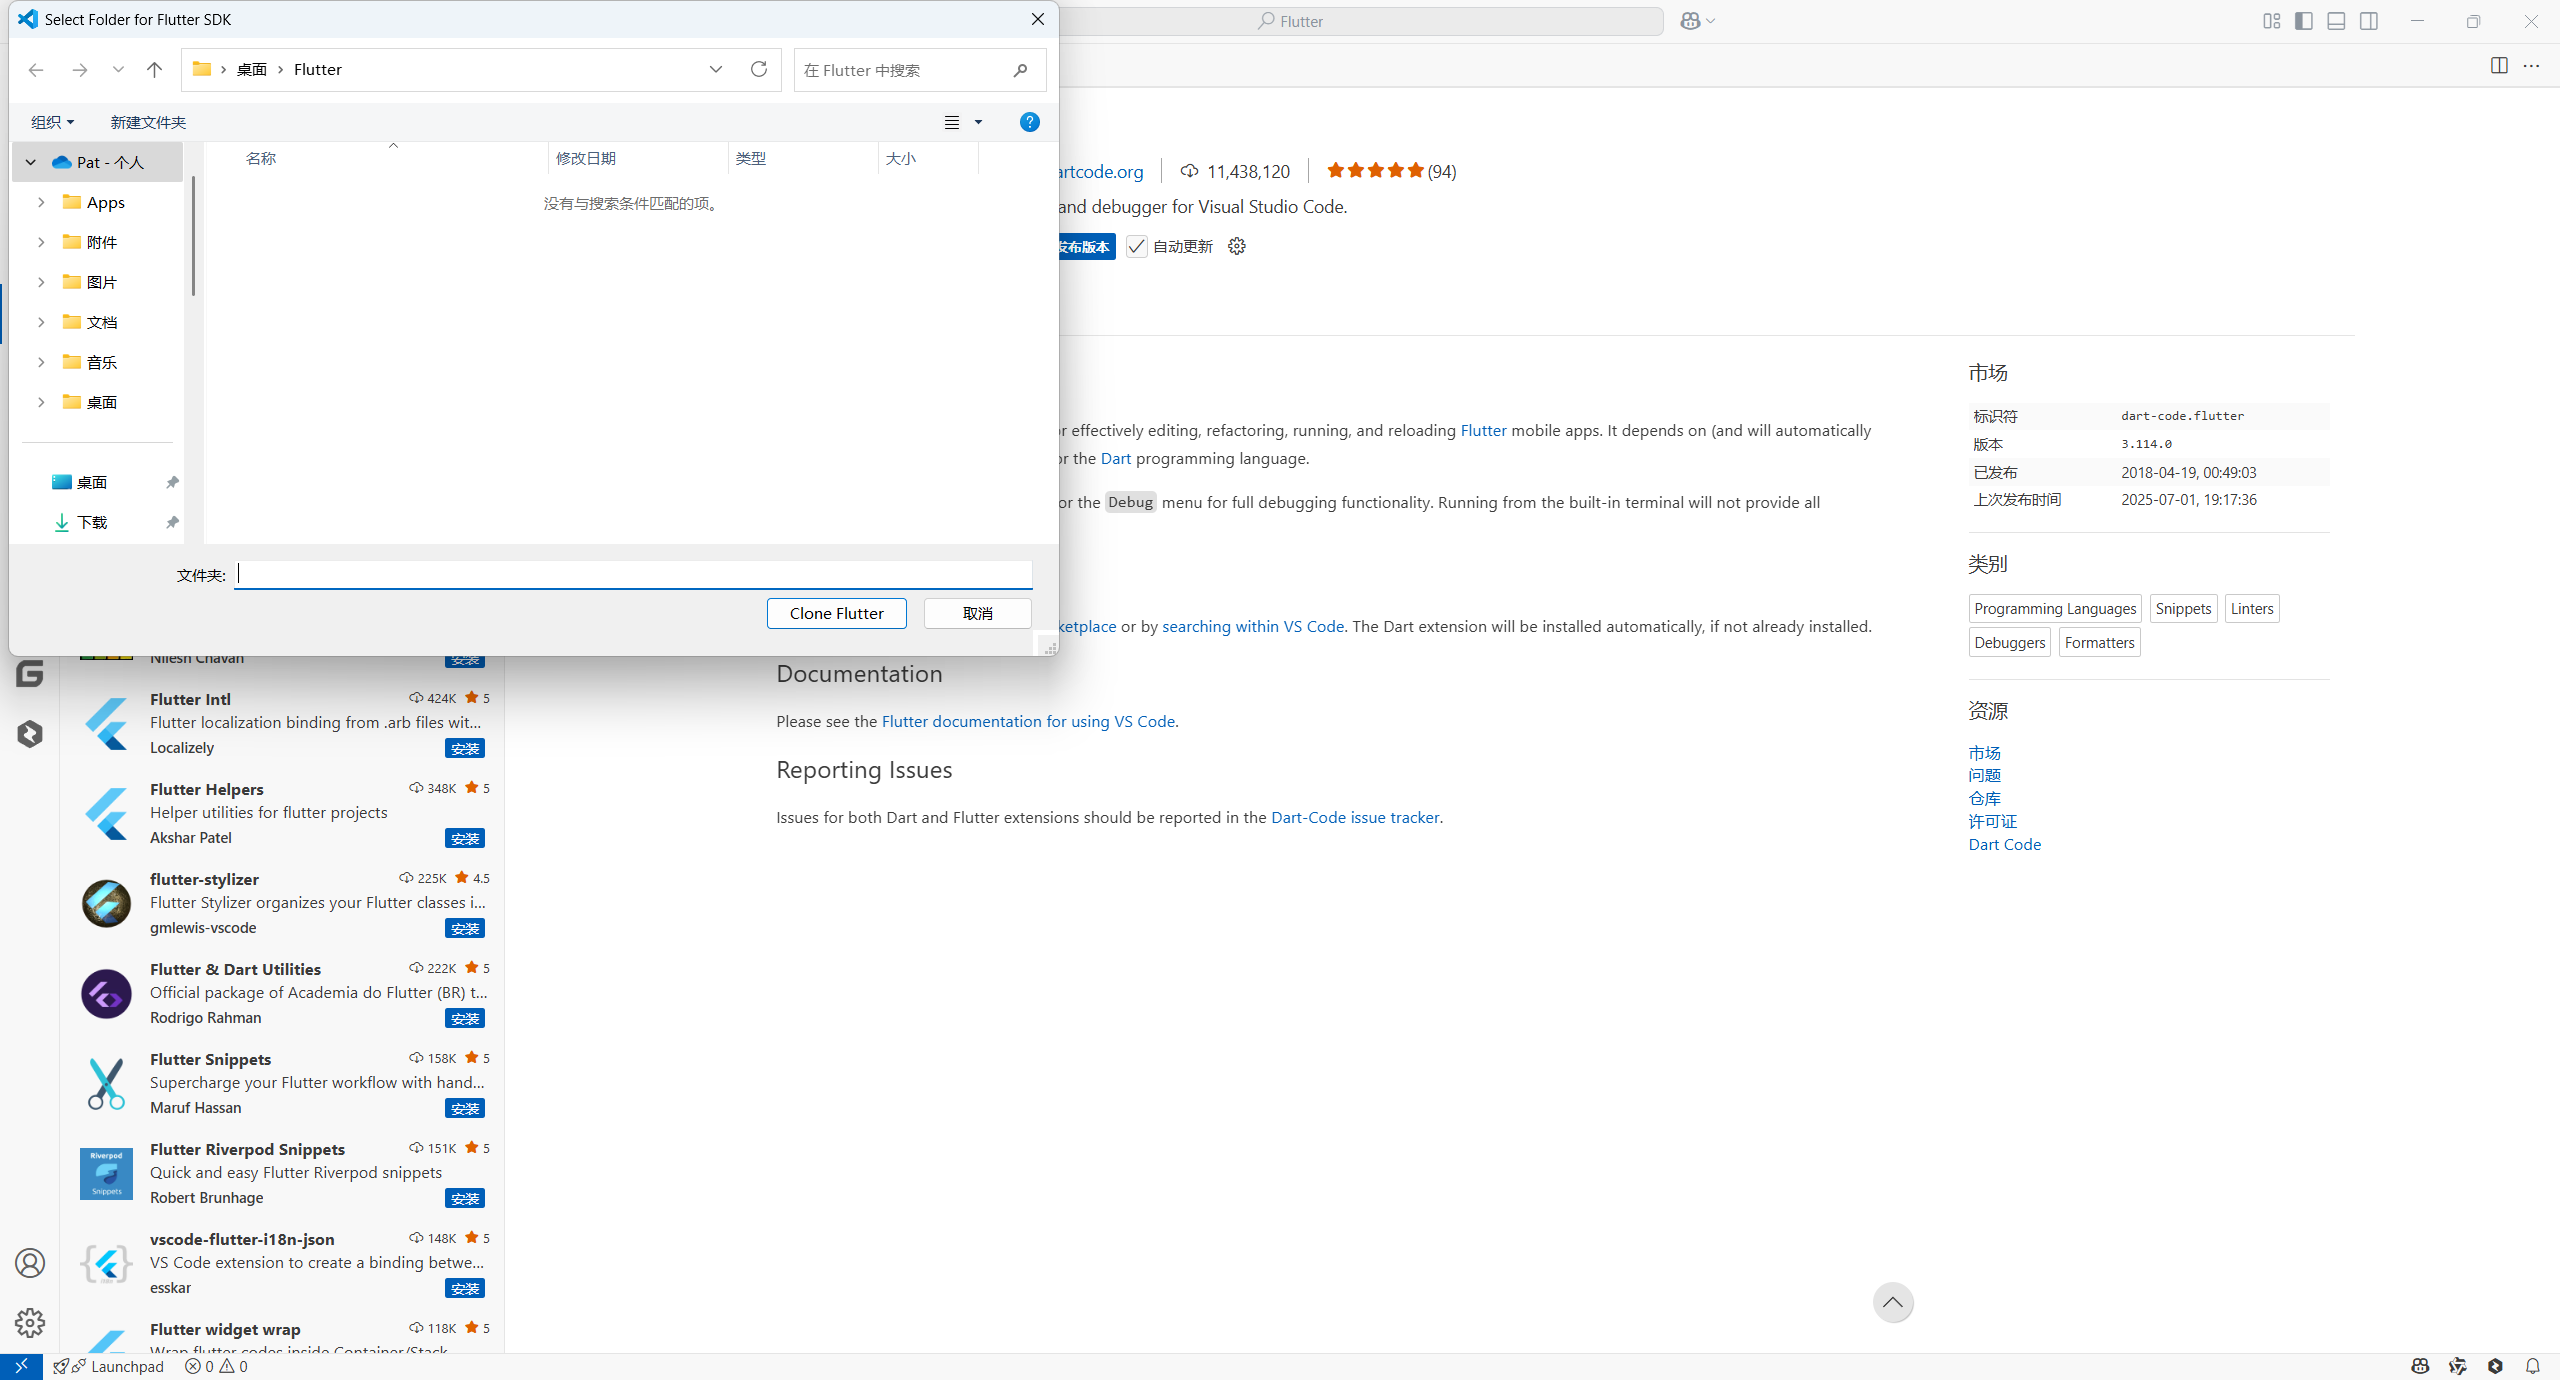This screenshot has width=2560, height=1380.
Task: Expand the Apps folder node
Action: tap(41, 202)
